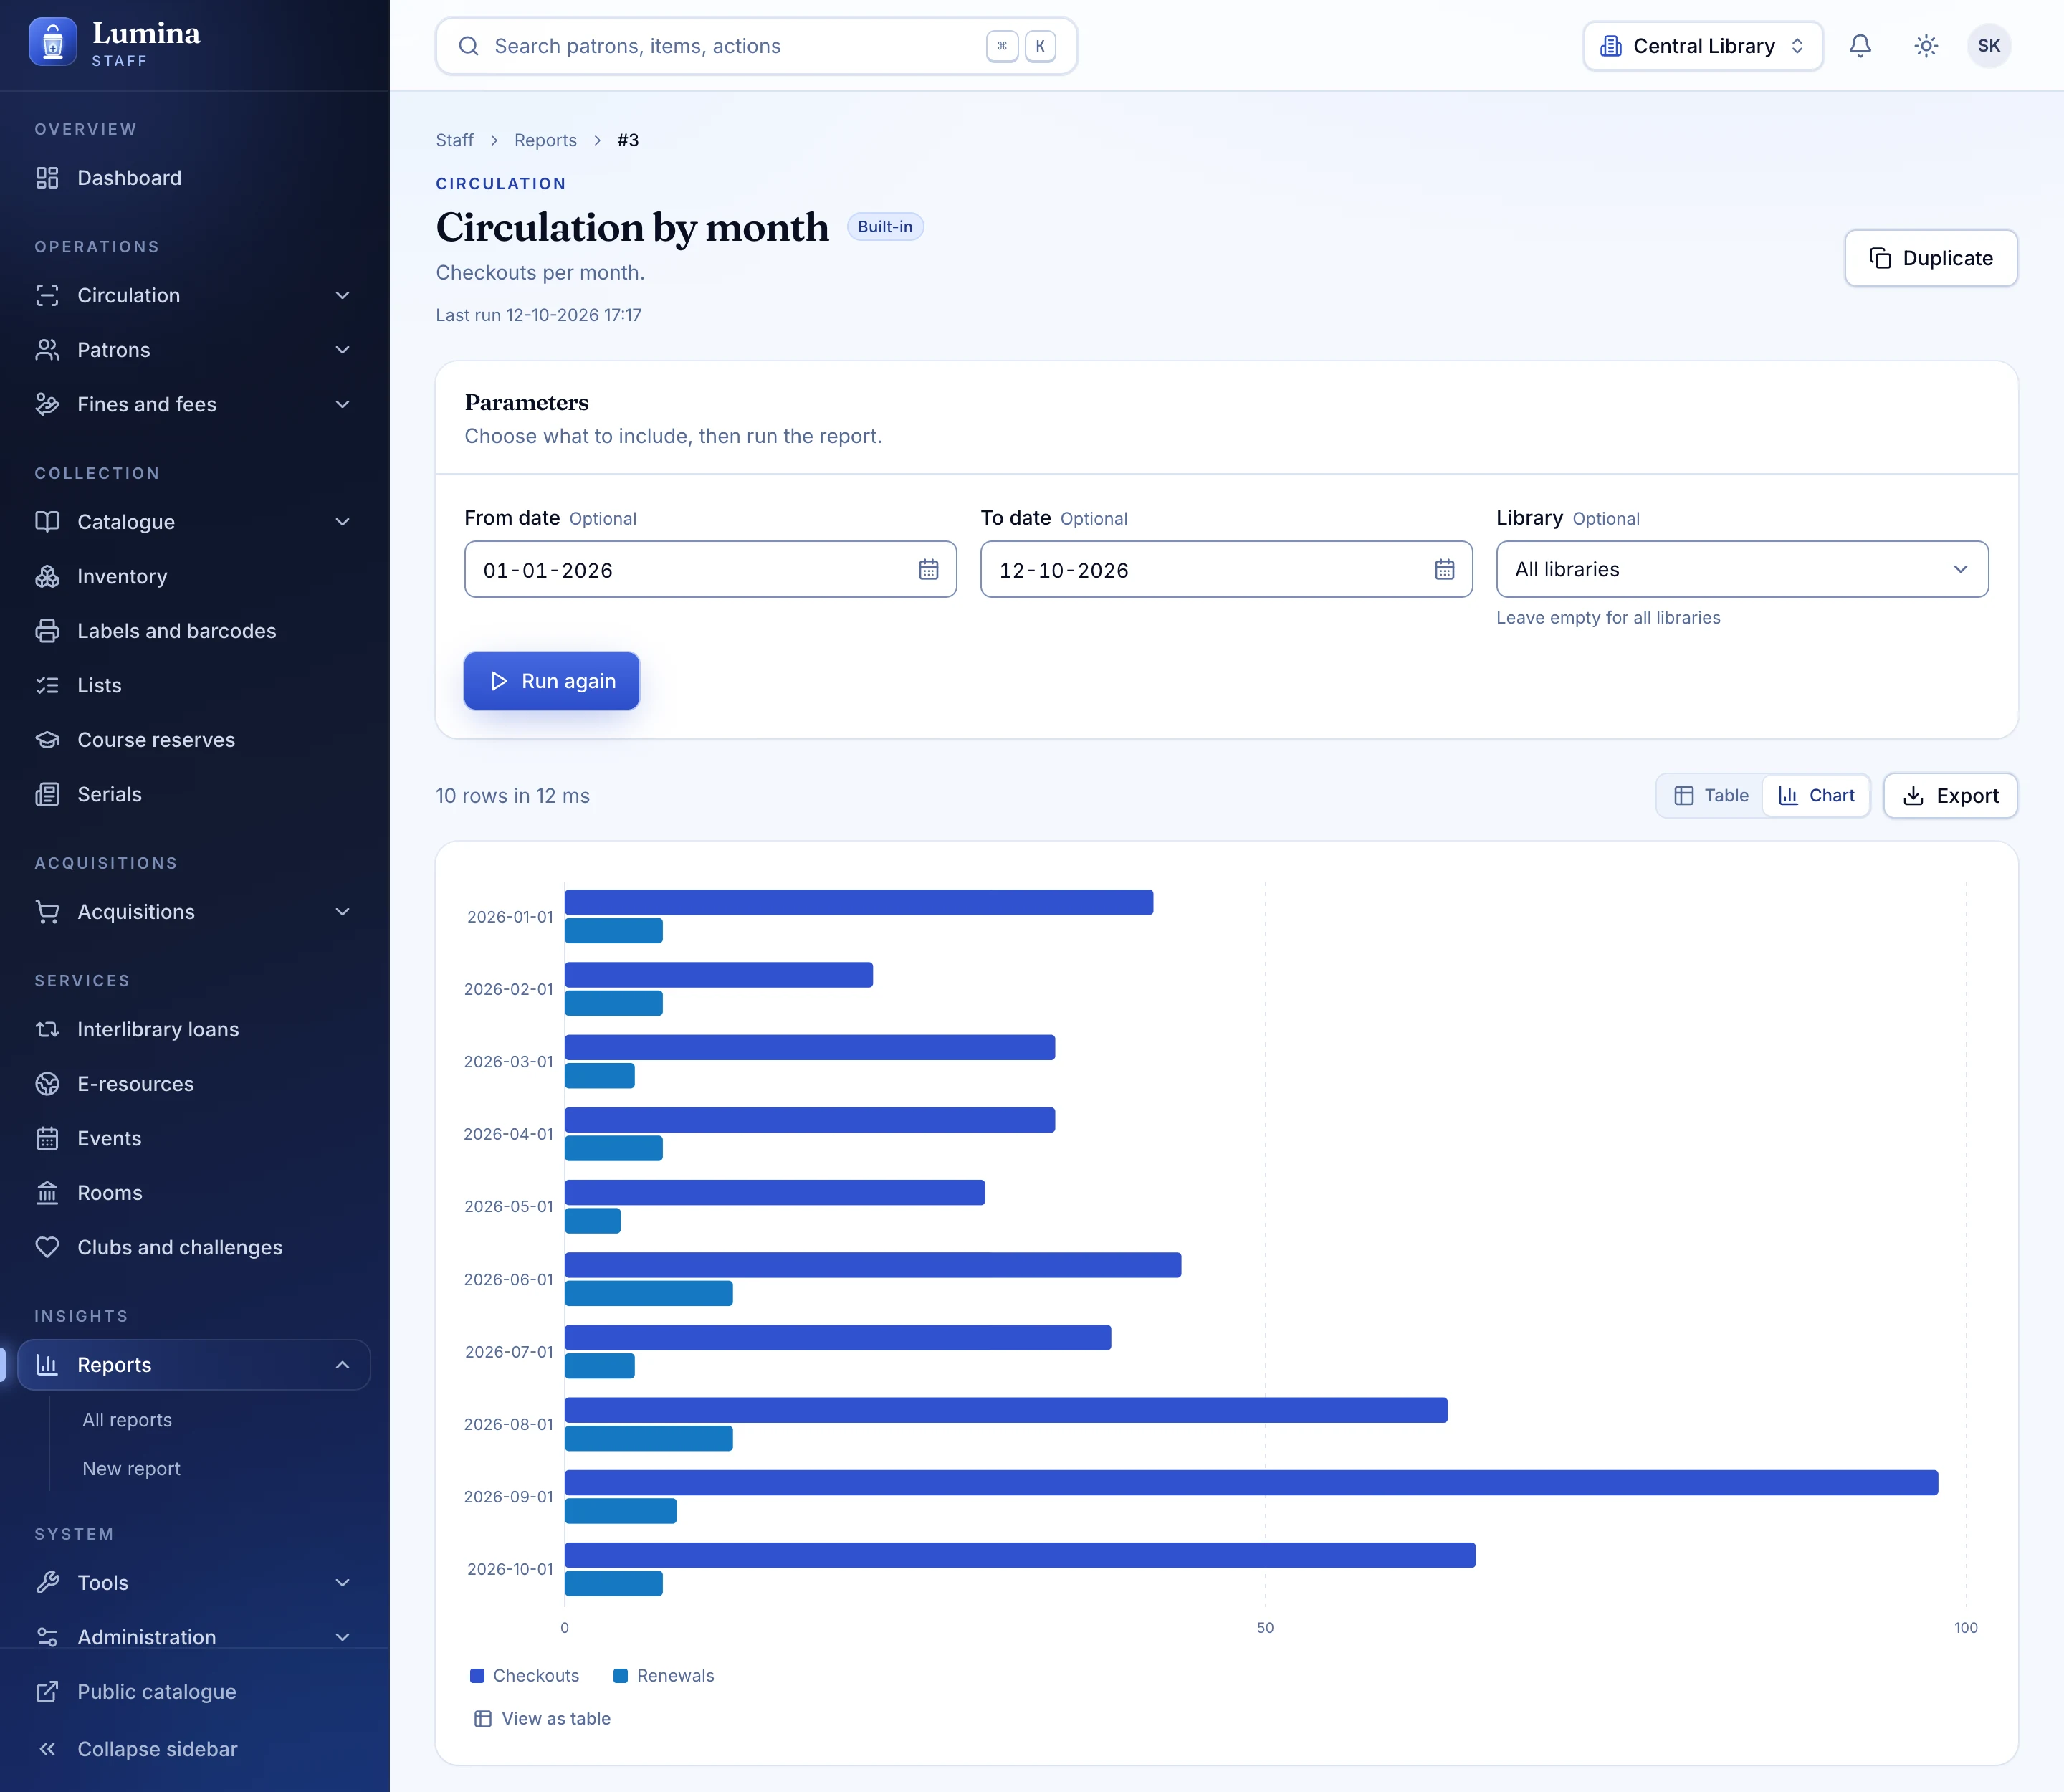Viewport: 2064px width, 1792px height.
Task: Open Interlibrary loans page
Action: point(194,1029)
